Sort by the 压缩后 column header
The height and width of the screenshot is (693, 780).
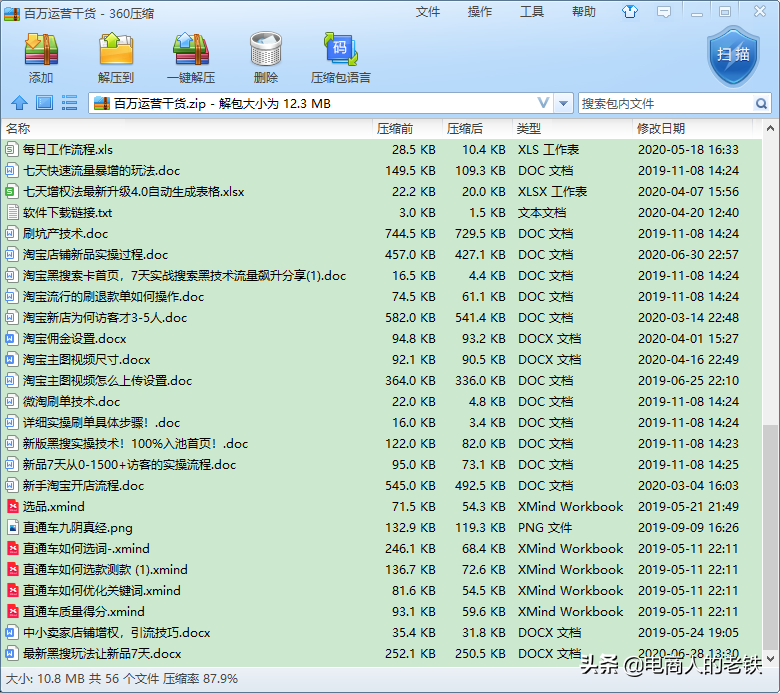(477, 129)
